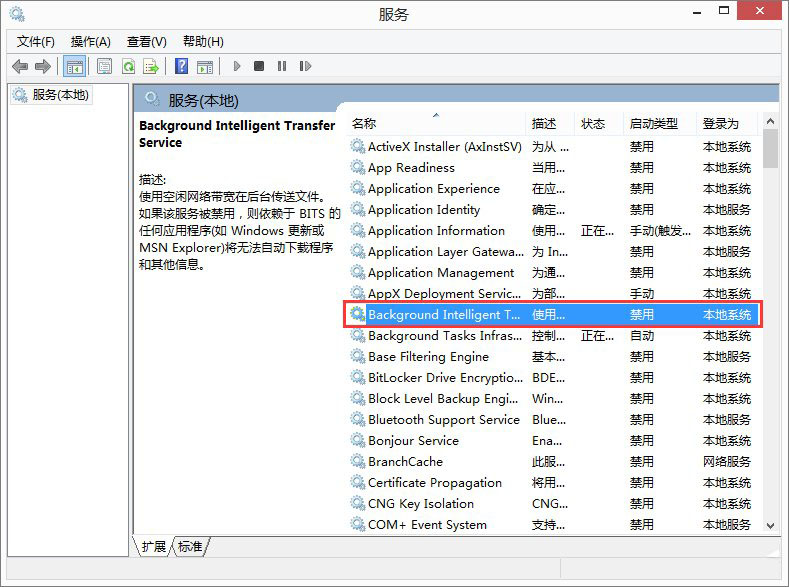Select the 服务(本地) tree node
This screenshot has width=789, height=587.
tap(51, 95)
